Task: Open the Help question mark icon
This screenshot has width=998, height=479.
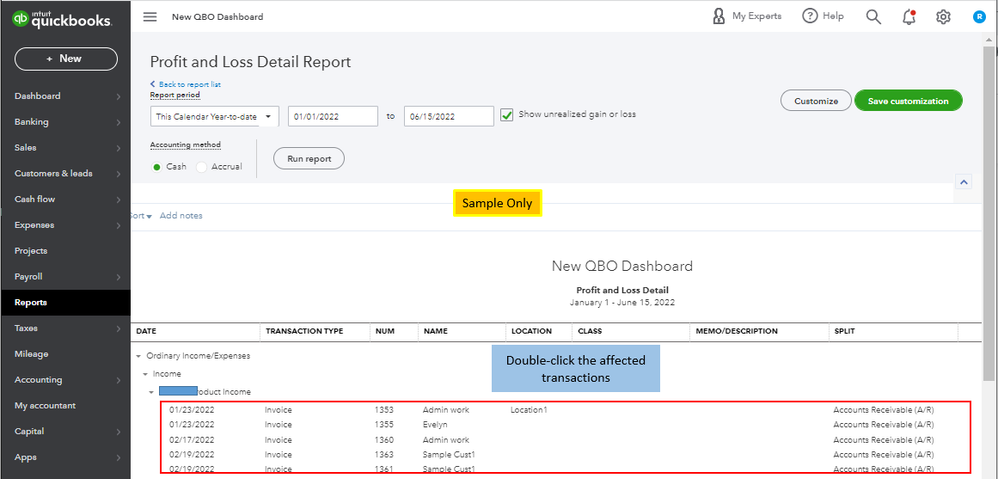Action: (x=808, y=17)
